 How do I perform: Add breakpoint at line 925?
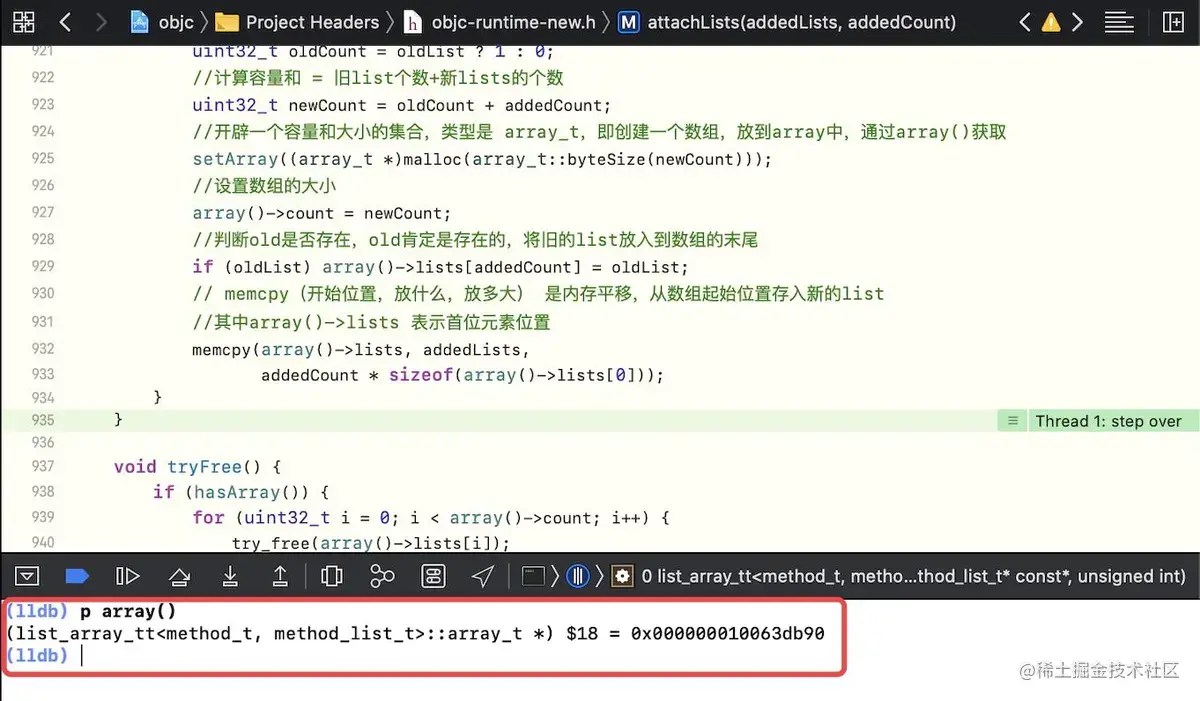pyautogui.click(x=43, y=158)
